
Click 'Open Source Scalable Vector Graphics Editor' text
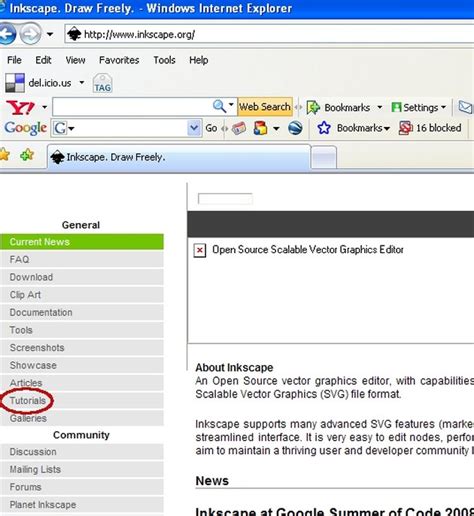(x=308, y=250)
